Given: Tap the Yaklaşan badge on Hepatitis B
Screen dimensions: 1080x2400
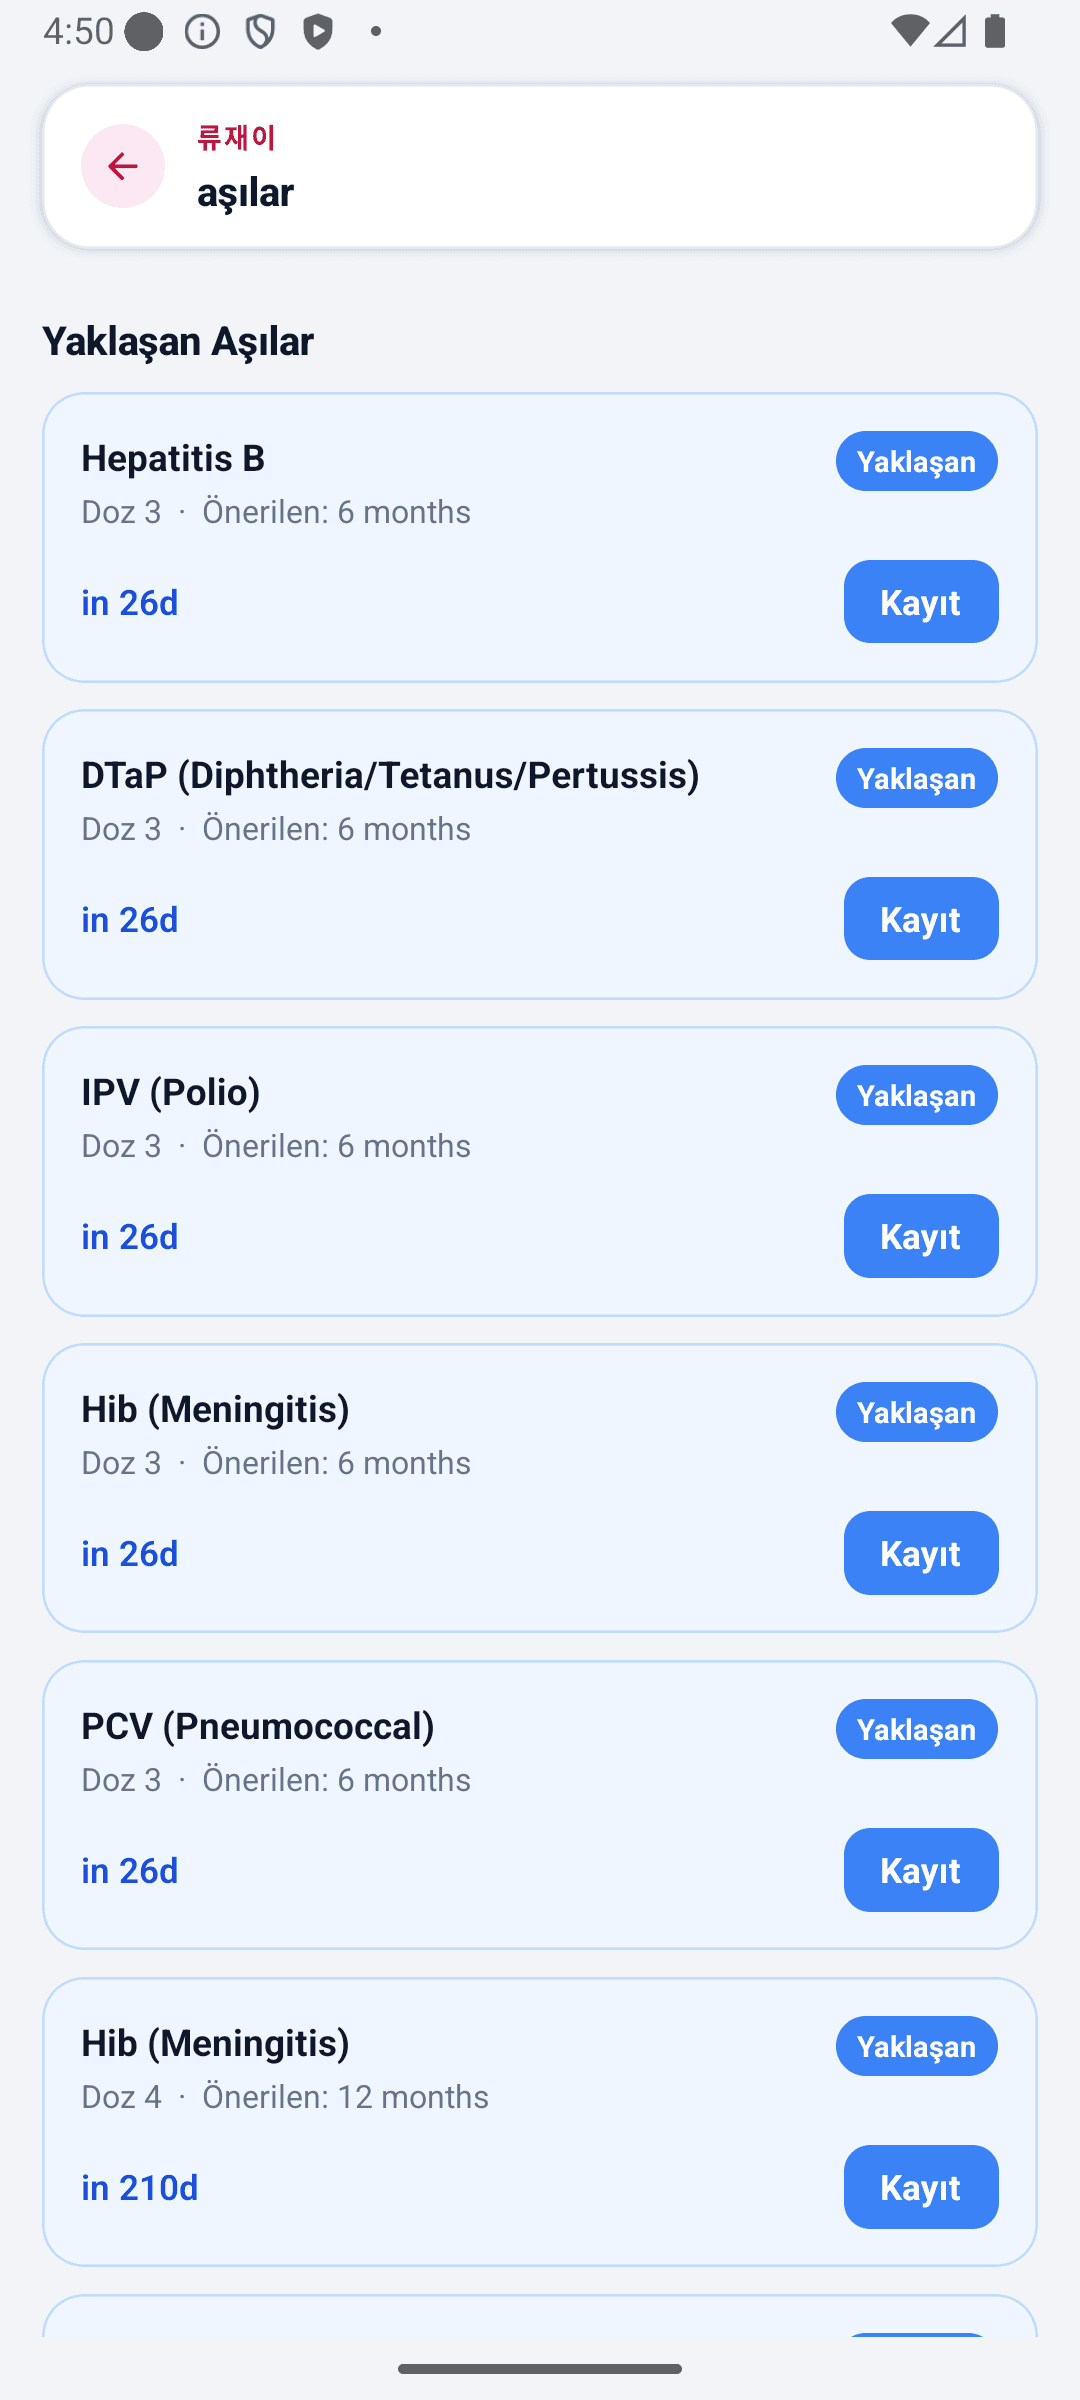Looking at the screenshot, I should 917,461.
